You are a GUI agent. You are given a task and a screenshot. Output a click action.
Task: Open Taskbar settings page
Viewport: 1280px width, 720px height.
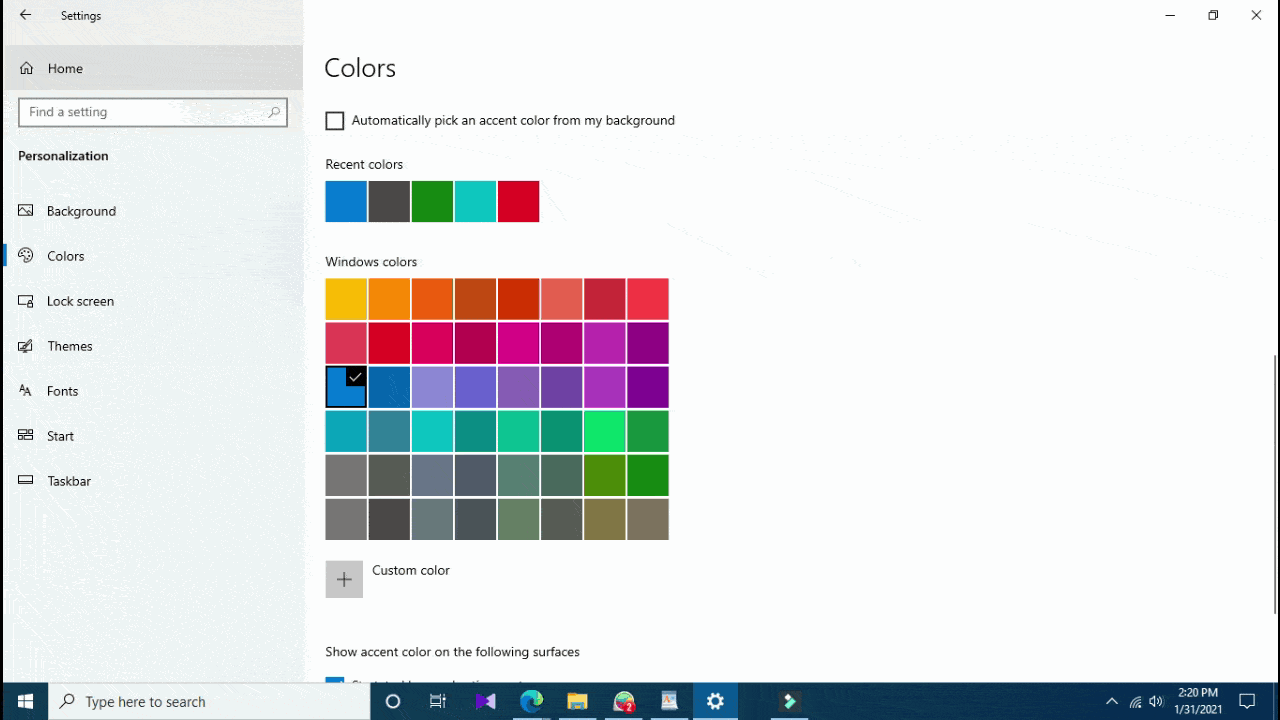[x=68, y=480]
